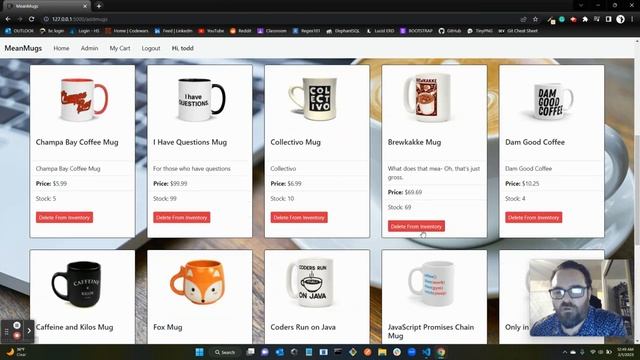The width and height of the screenshot is (640, 360).
Task: Delete Dam Good Coffee from inventory
Action: (x=533, y=218)
